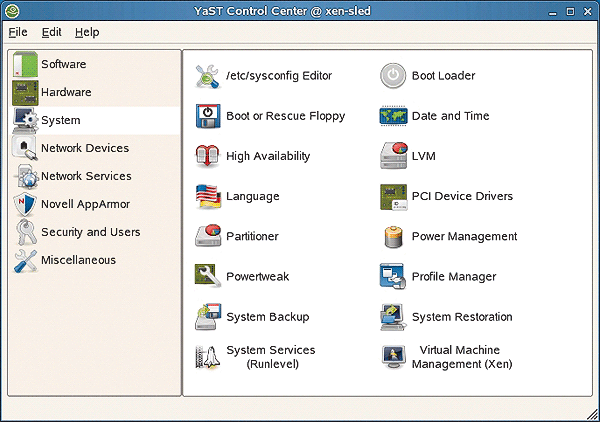
Task: Launch the LVM disk icon
Action: tap(393, 155)
